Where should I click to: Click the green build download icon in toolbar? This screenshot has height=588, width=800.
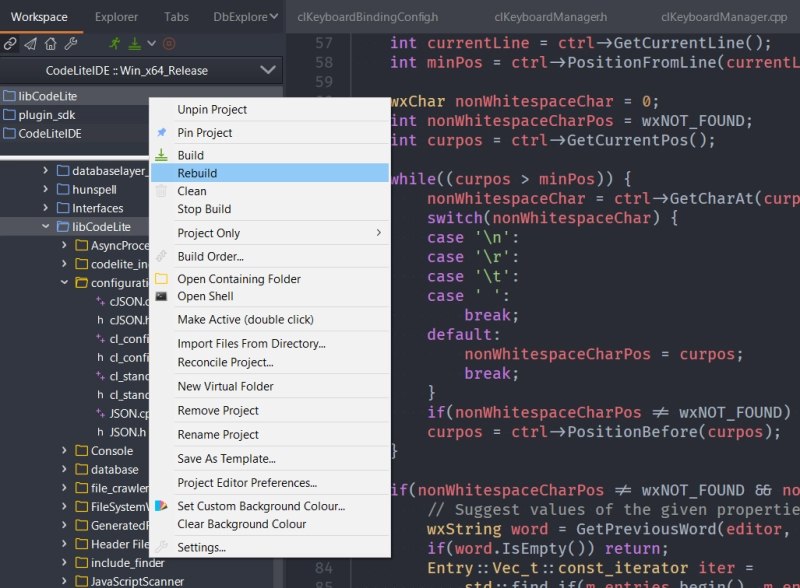[135, 44]
